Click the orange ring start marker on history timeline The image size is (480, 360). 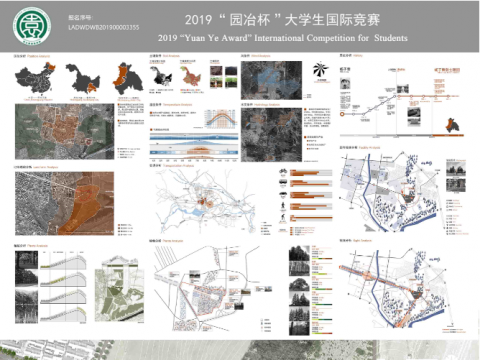(x=342, y=114)
